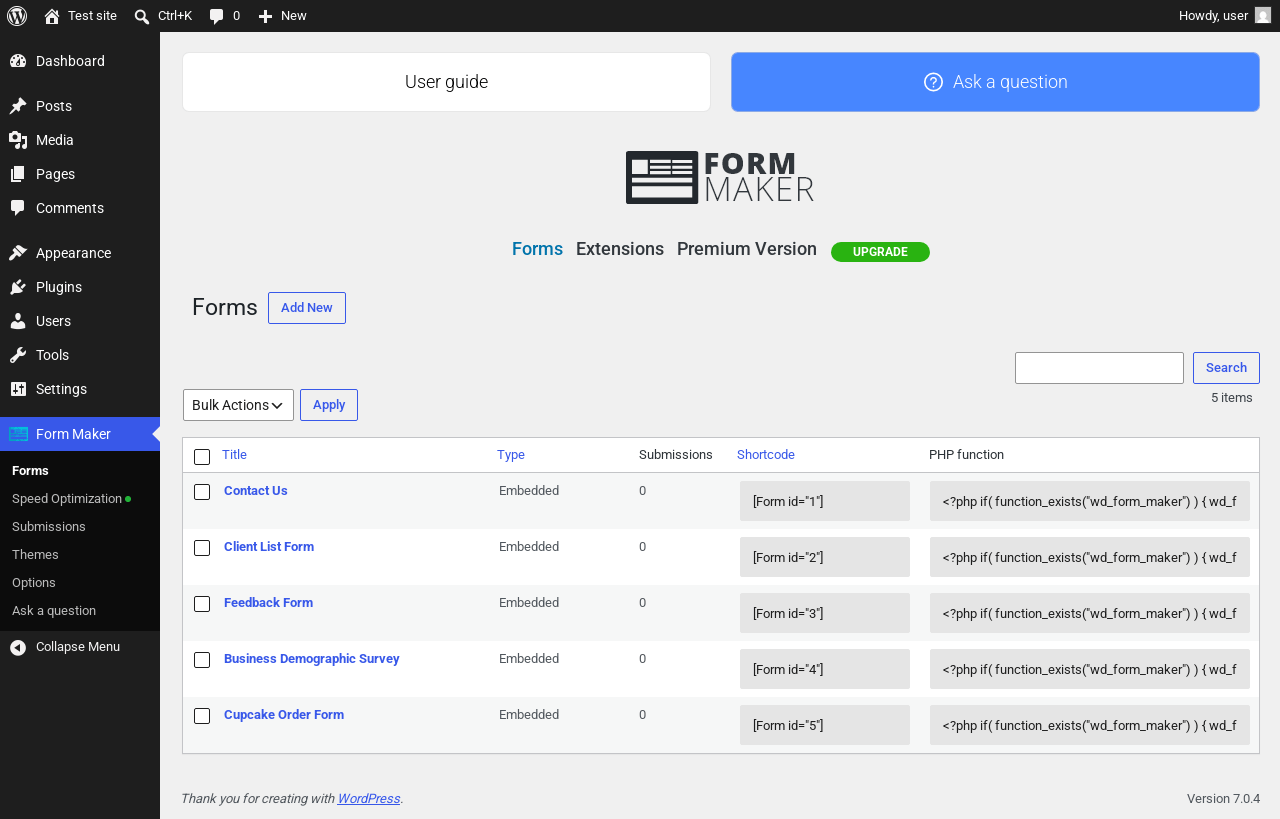Screen dimensions: 1280x819
Task: Sort forms by Title column
Action: [234, 455]
